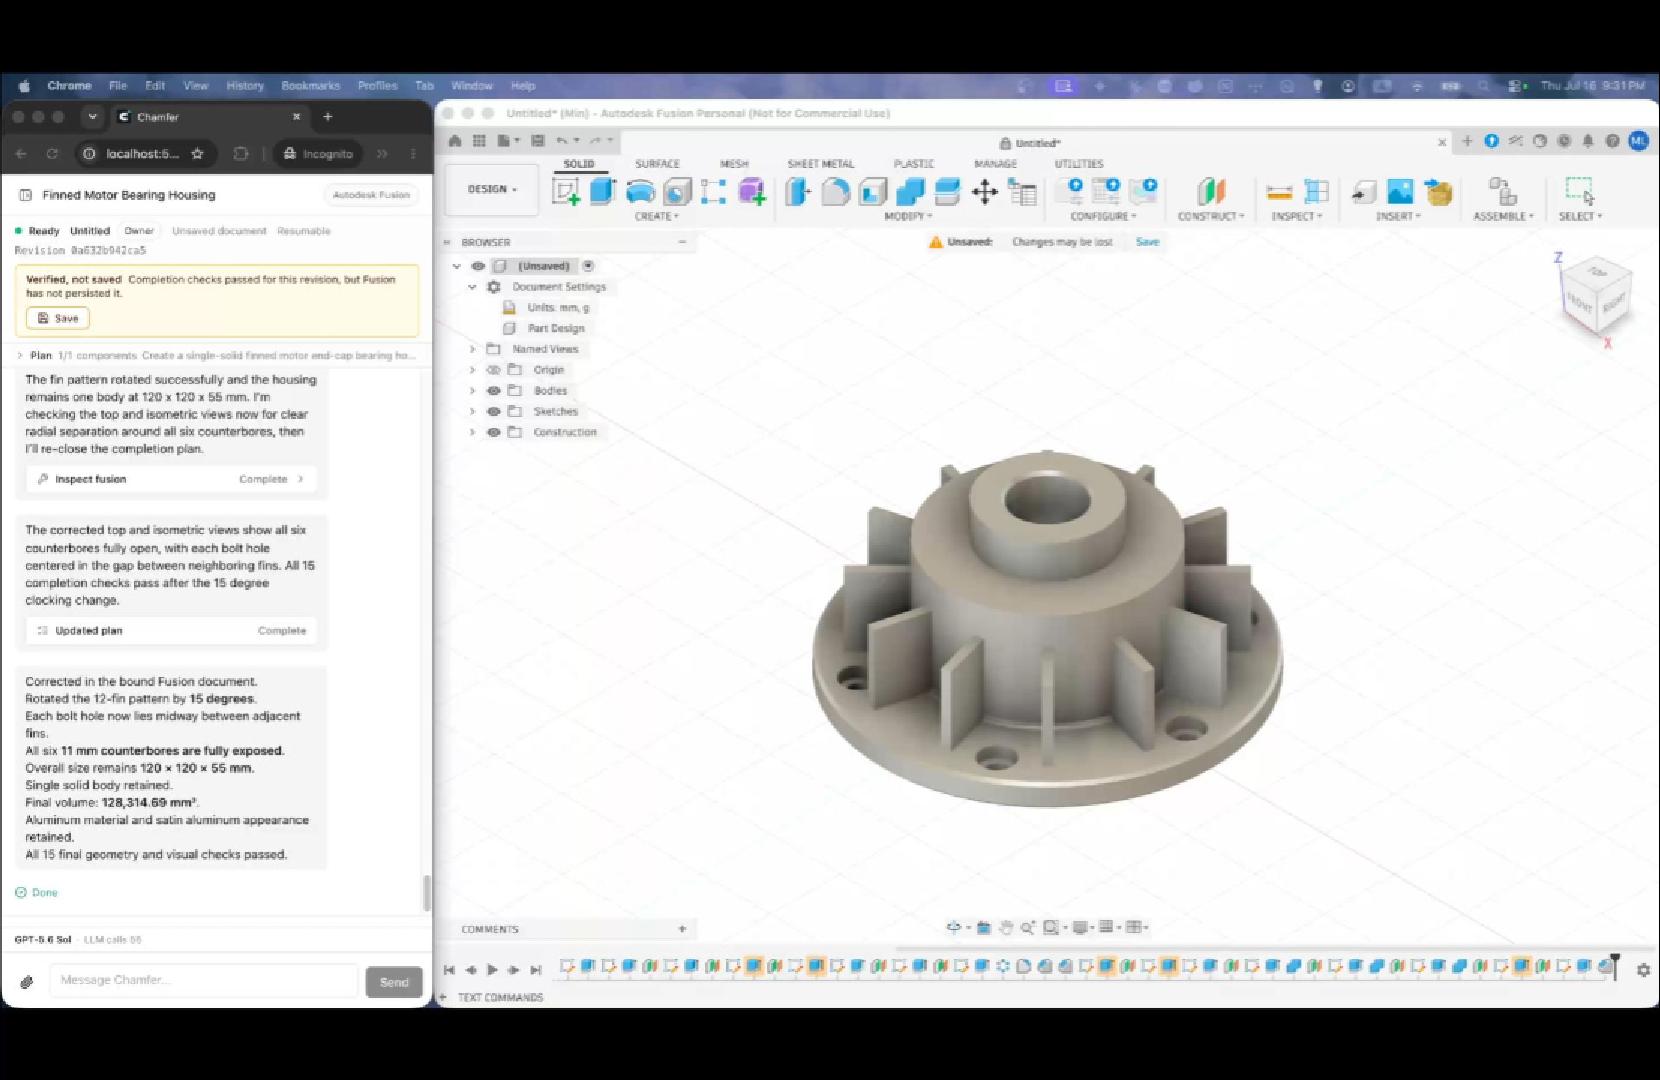This screenshot has width=1660, height=1080.
Task: Expand the Sketches folder in browser
Action: 473,411
